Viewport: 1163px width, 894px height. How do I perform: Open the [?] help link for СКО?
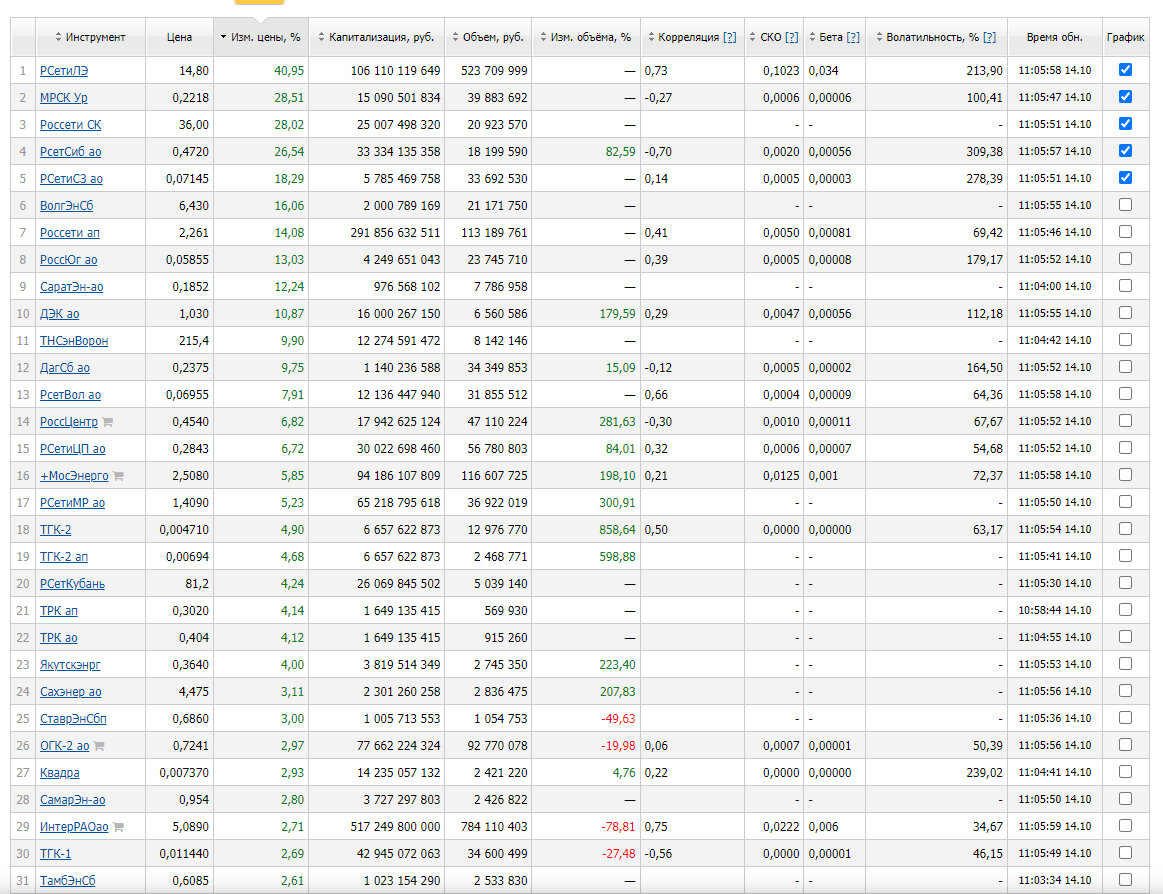[x=791, y=37]
